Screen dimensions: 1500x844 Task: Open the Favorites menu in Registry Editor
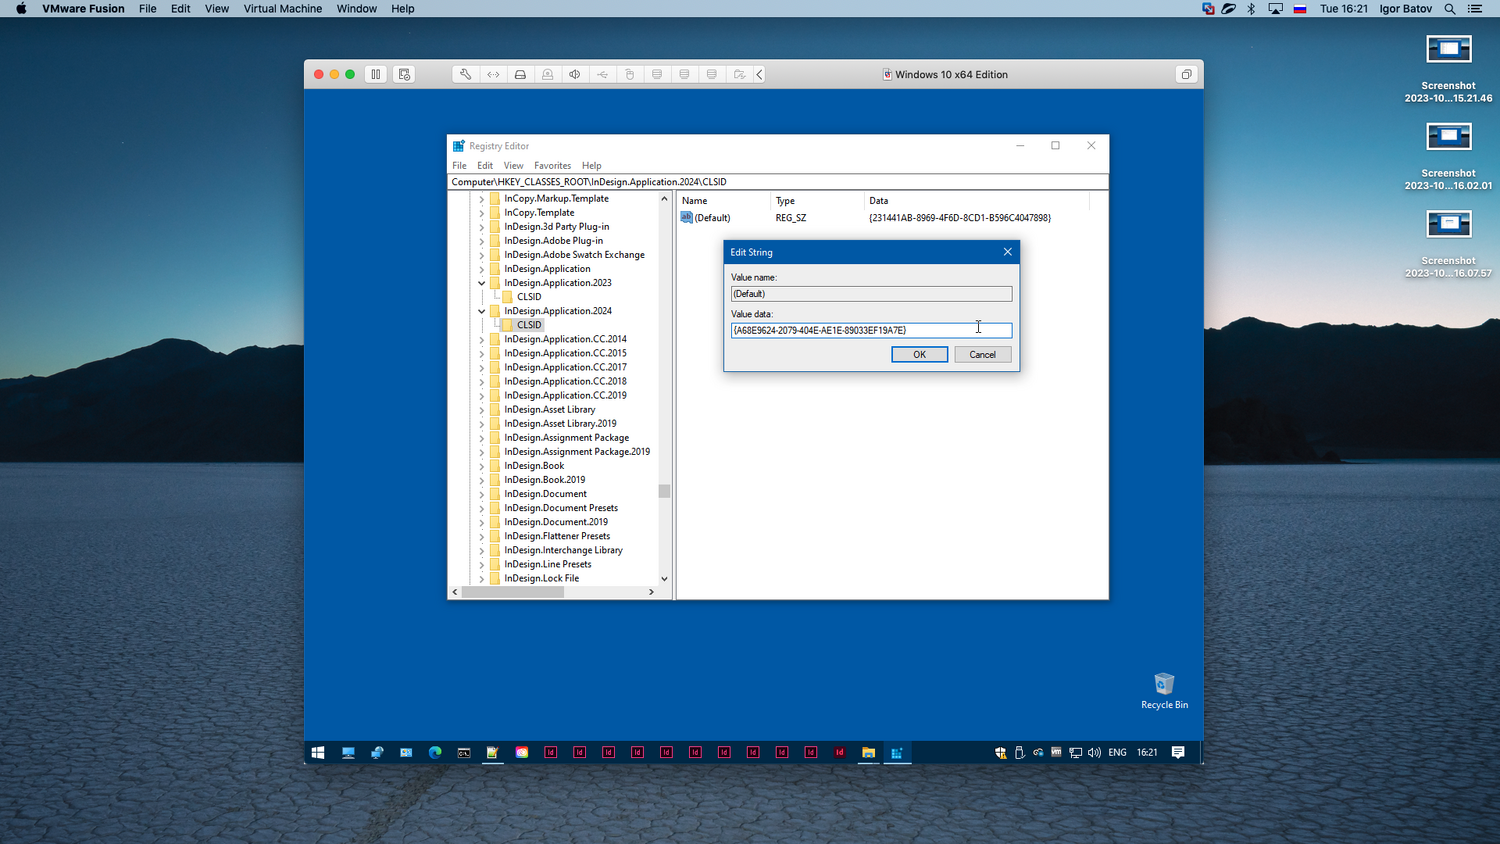[x=552, y=166]
